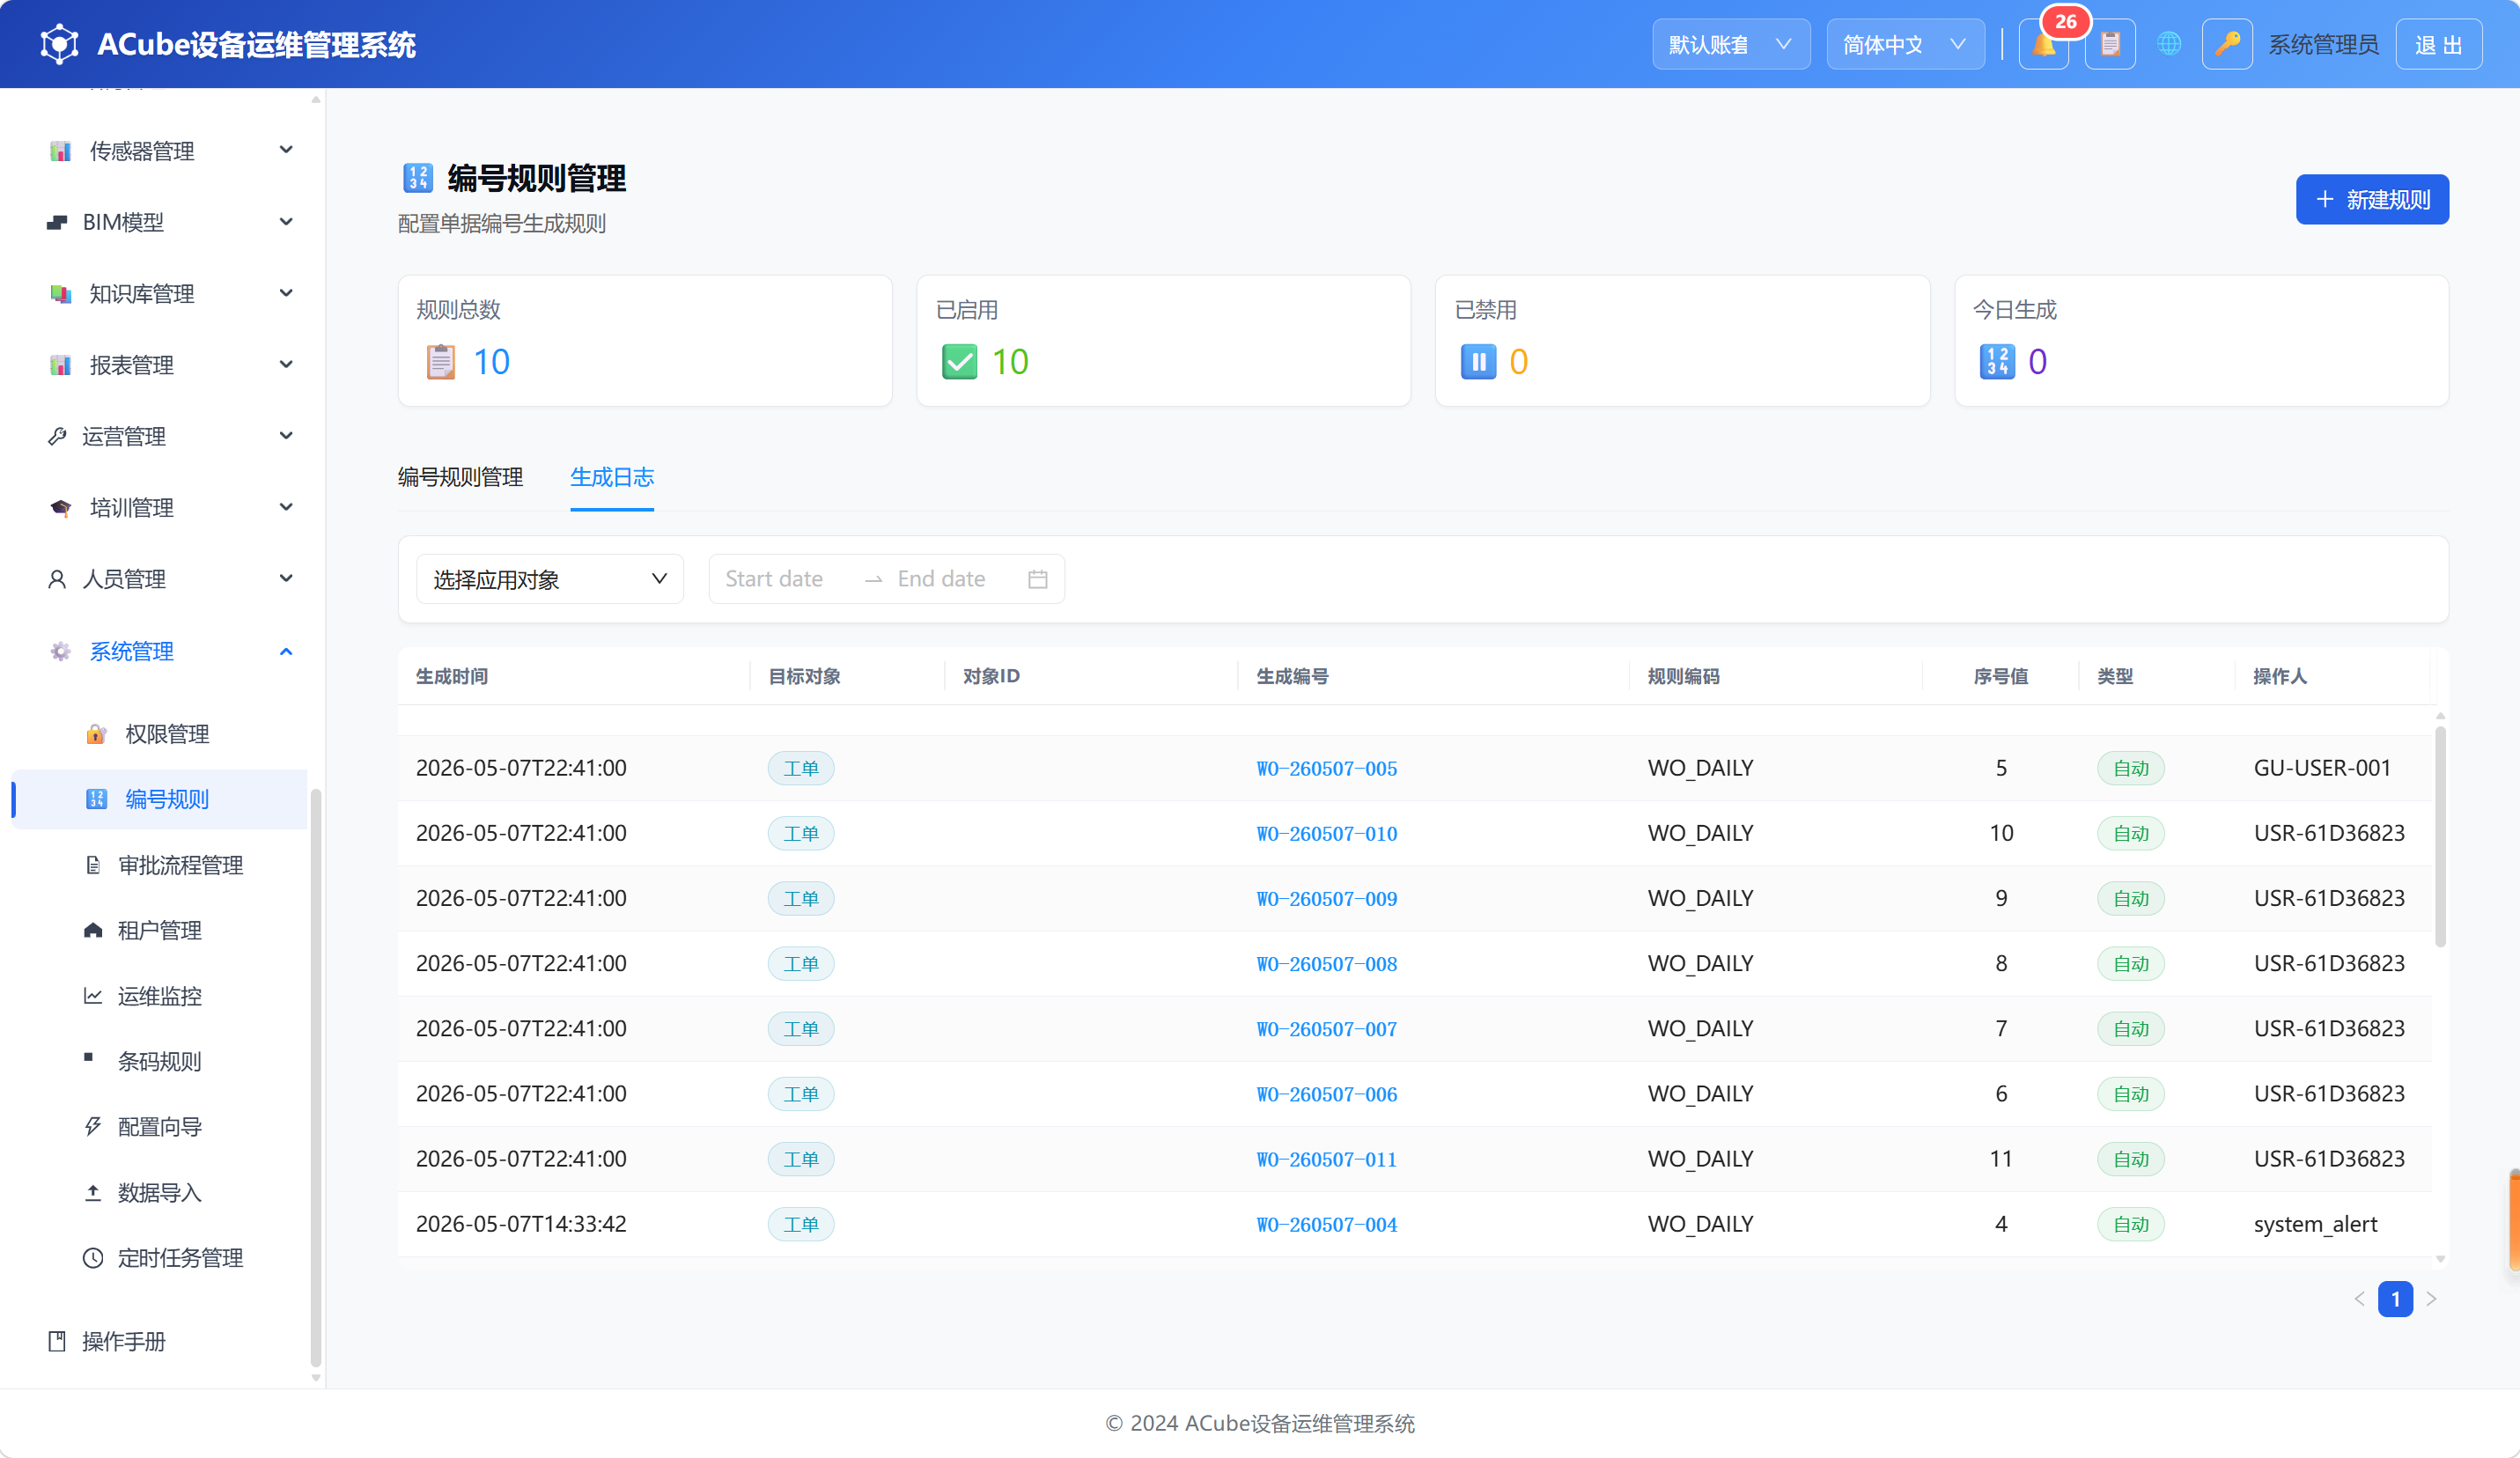Open 配置向导 in the sidebar
Image resolution: width=2520 pixels, height=1458 pixels.
click(x=160, y=1127)
